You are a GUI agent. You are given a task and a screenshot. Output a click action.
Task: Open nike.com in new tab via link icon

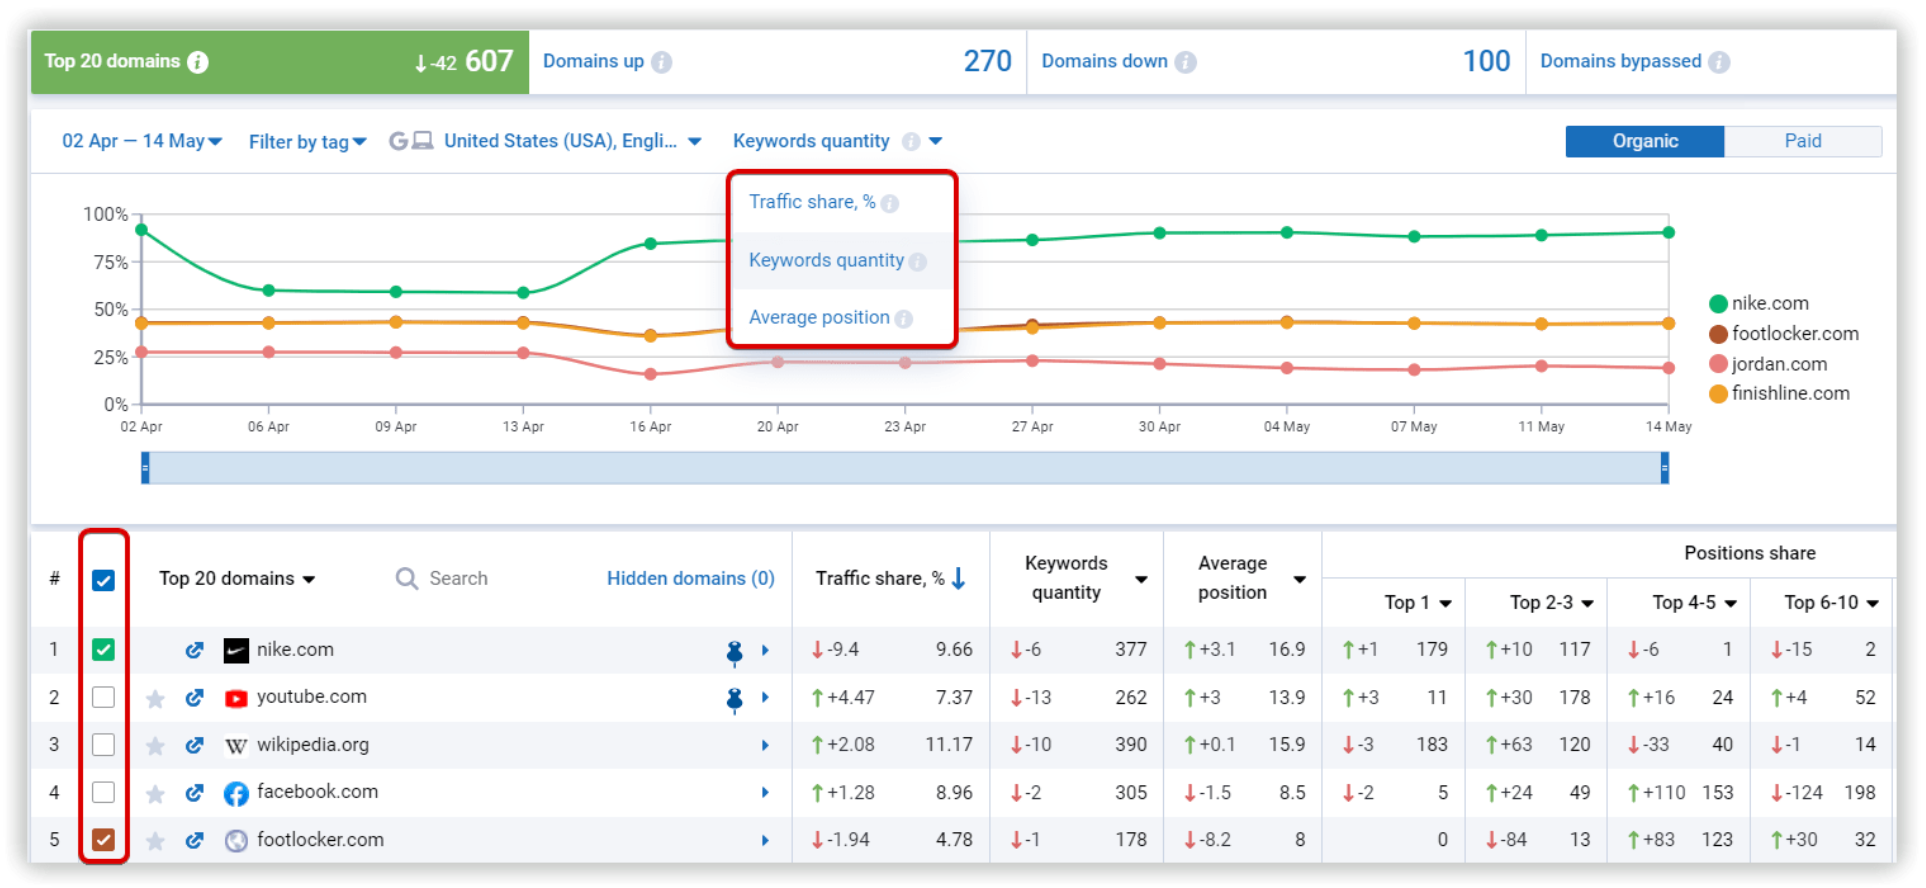[x=194, y=650]
